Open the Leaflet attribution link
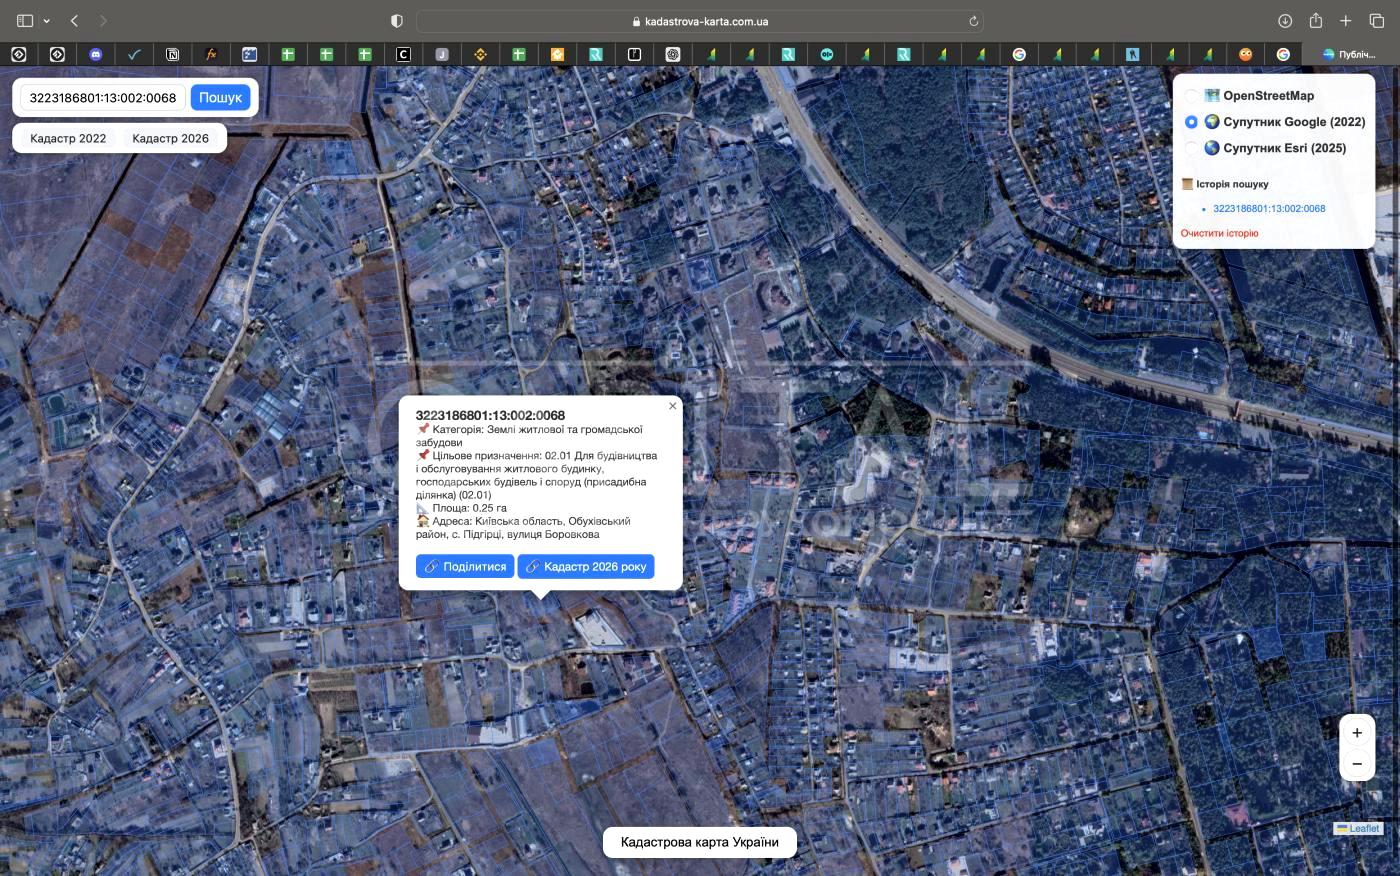The width and height of the screenshot is (1400, 876). pos(1364,828)
